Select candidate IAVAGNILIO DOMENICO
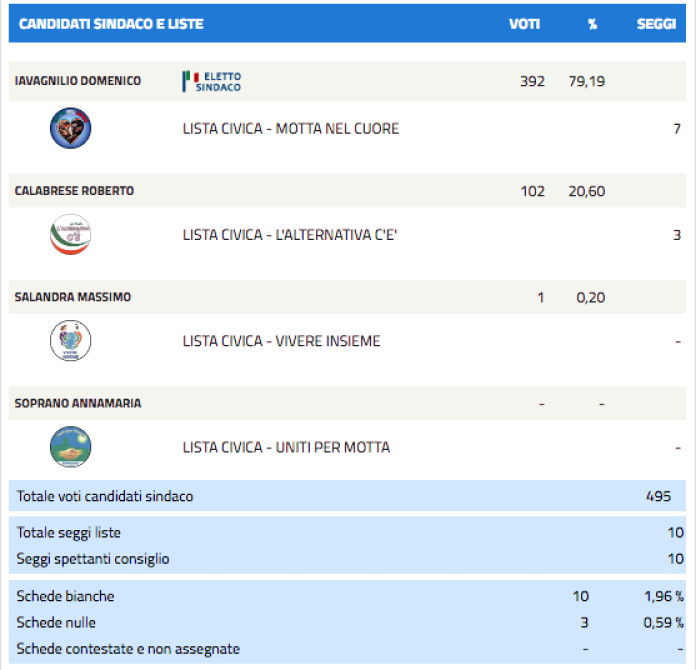Image resolution: width=696 pixels, height=670 pixels. [x=78, y=81]
